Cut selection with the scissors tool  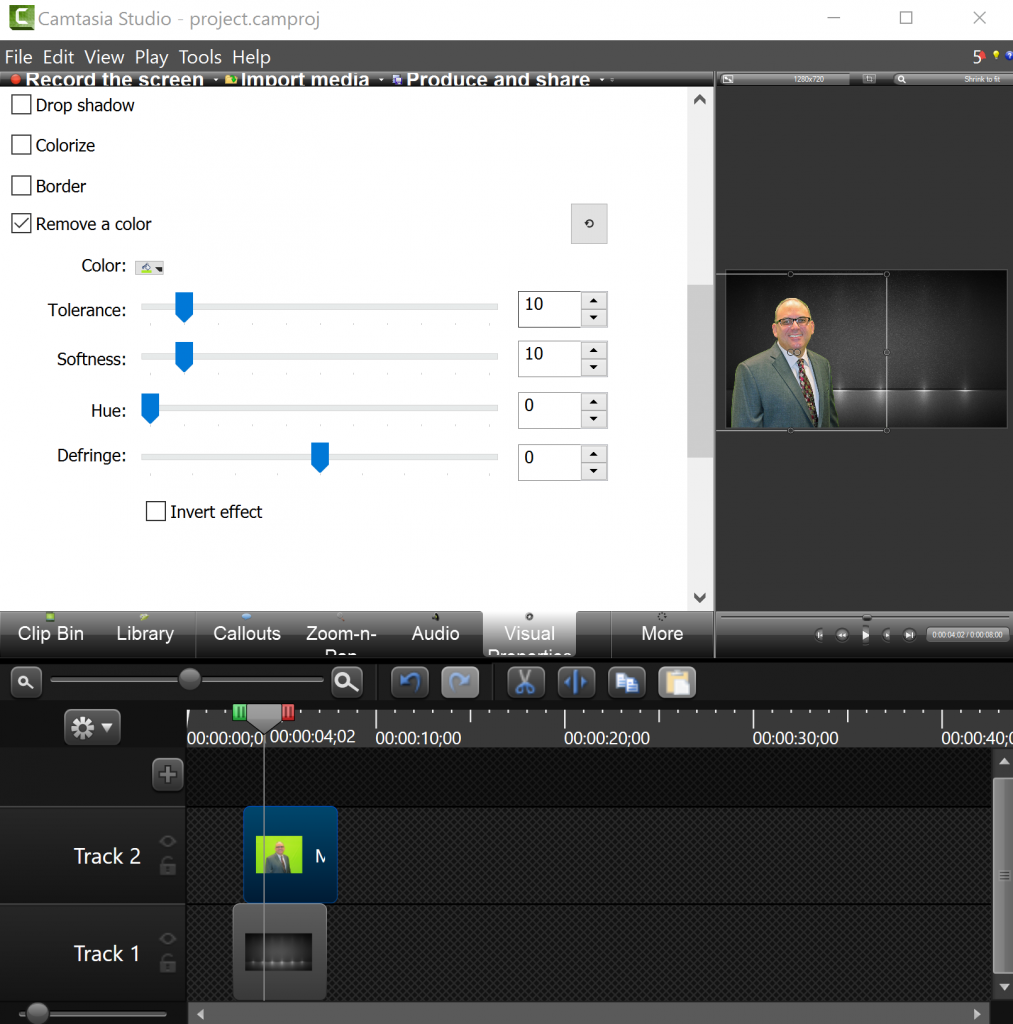click(x=525, y=682)
